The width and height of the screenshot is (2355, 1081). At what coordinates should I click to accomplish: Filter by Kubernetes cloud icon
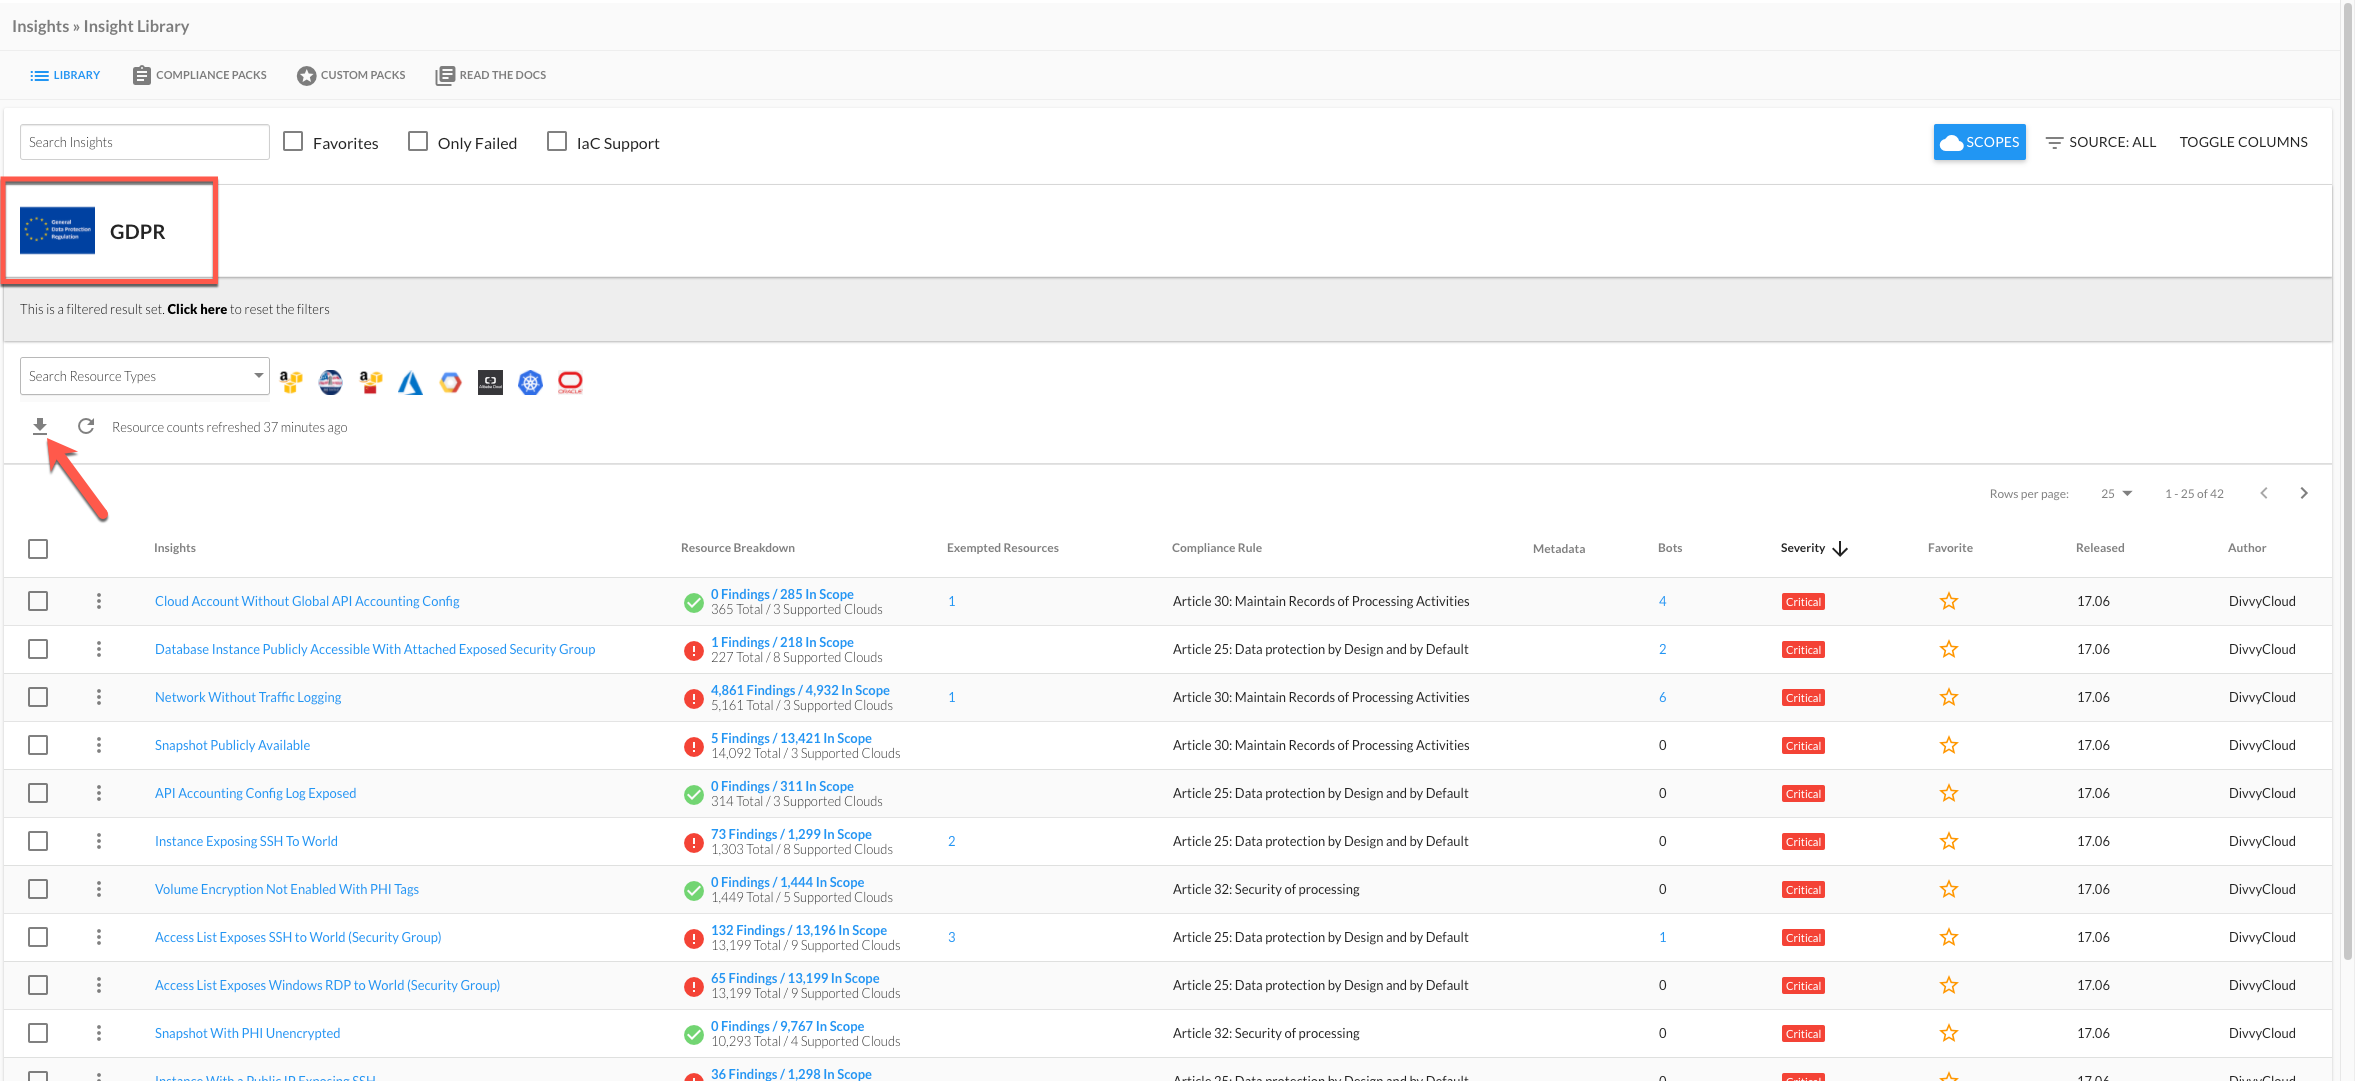tap(530, 383)
